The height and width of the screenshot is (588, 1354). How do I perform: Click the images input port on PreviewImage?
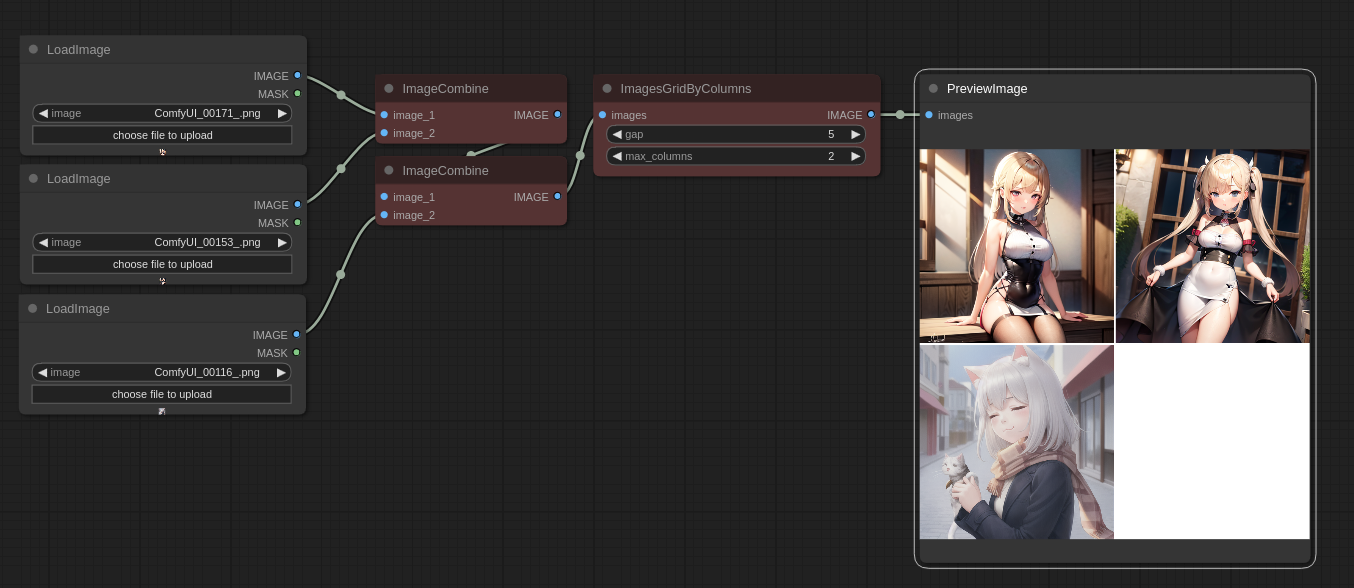(929, 114)
